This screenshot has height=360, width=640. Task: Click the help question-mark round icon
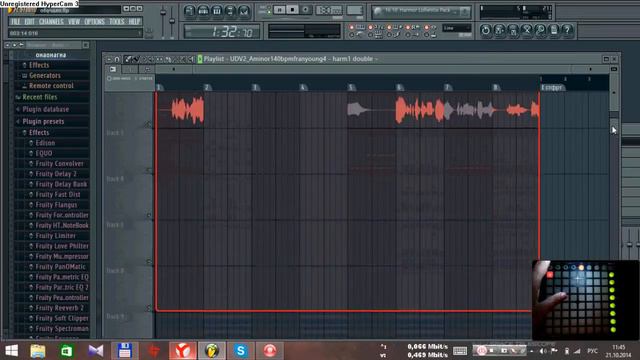[567, 30]
